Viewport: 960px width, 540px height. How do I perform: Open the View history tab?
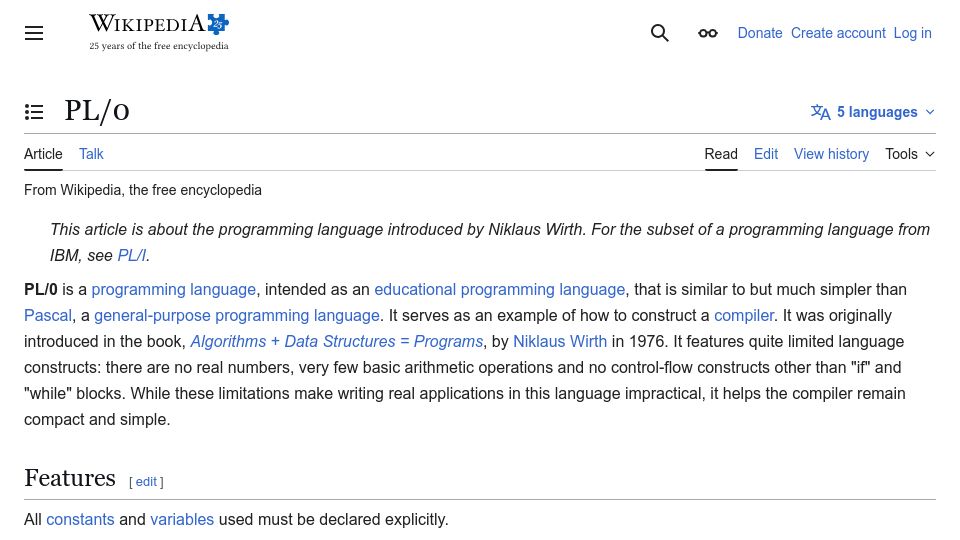[x=831, y=154]
